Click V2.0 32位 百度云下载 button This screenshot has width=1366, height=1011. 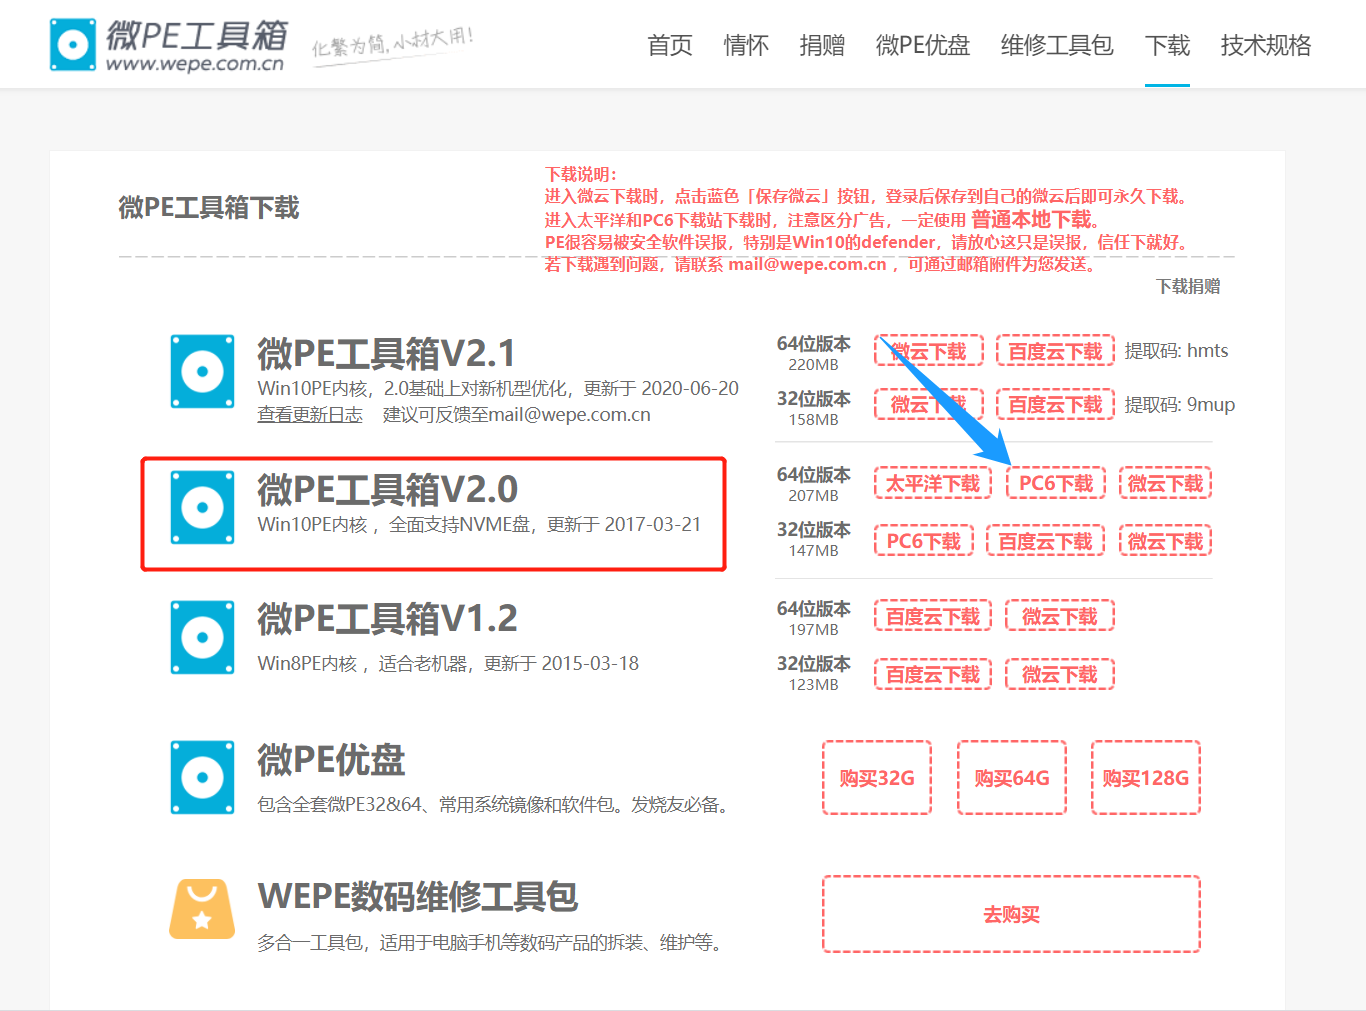click(1046, 541)
